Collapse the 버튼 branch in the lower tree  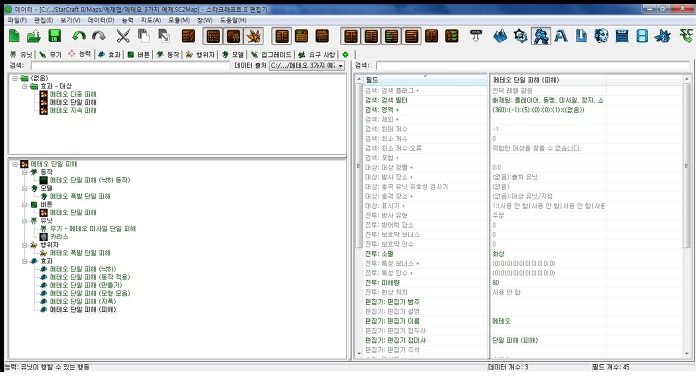point(25,205)
